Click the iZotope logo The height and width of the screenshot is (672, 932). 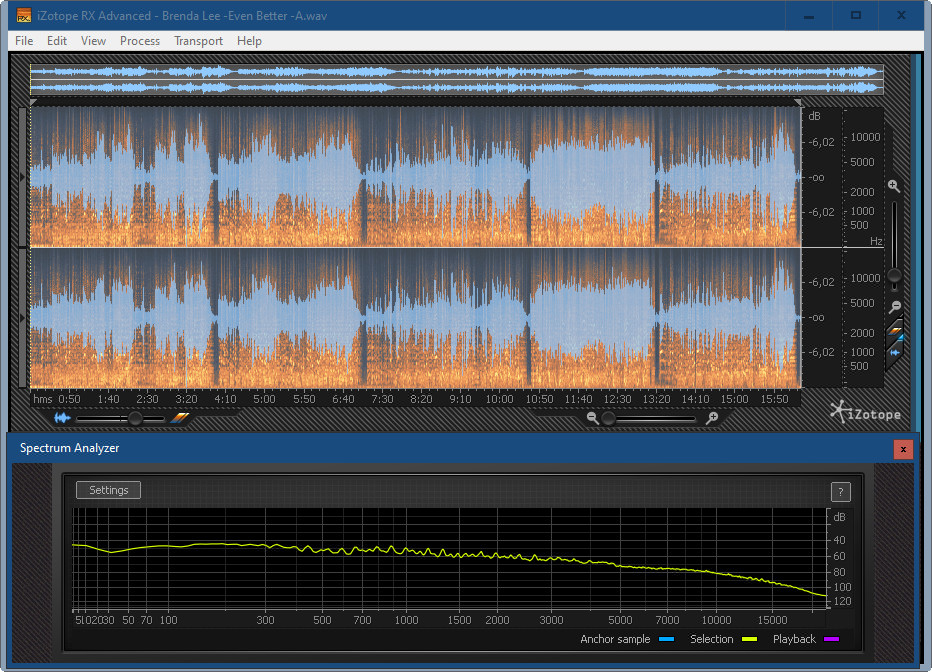click(x=865, y=412)
